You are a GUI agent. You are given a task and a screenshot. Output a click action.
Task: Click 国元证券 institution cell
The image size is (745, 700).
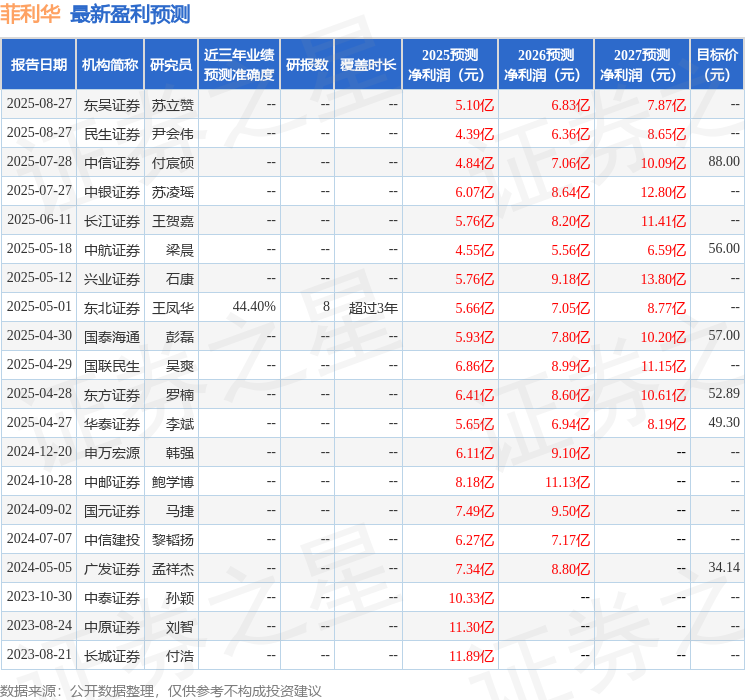112,511
